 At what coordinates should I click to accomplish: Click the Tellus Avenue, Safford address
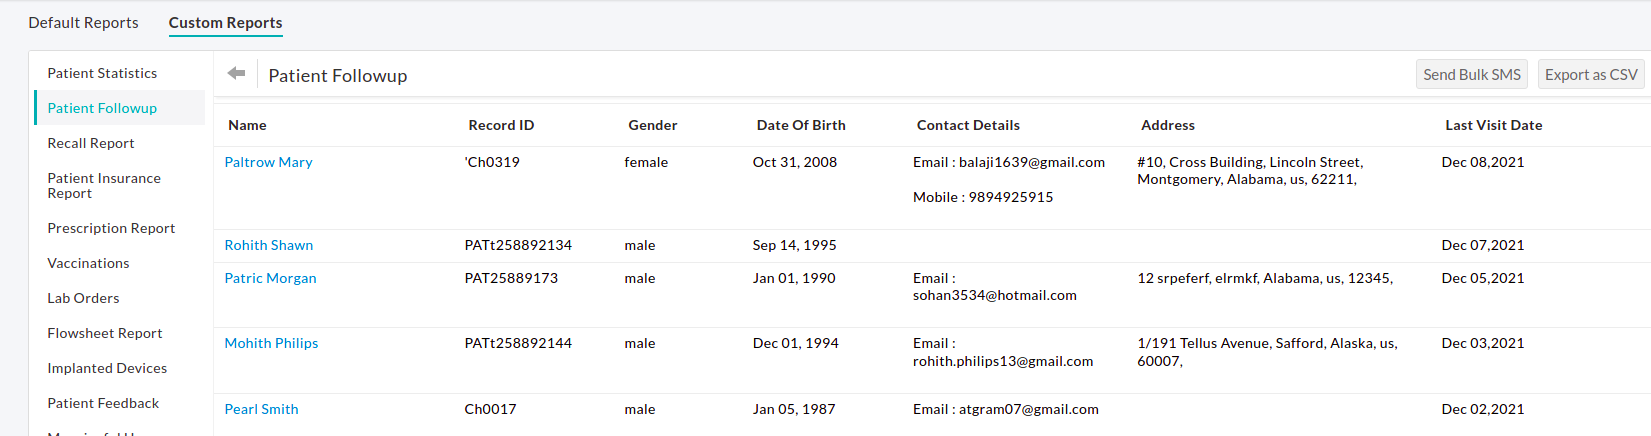coord(1267,352)
